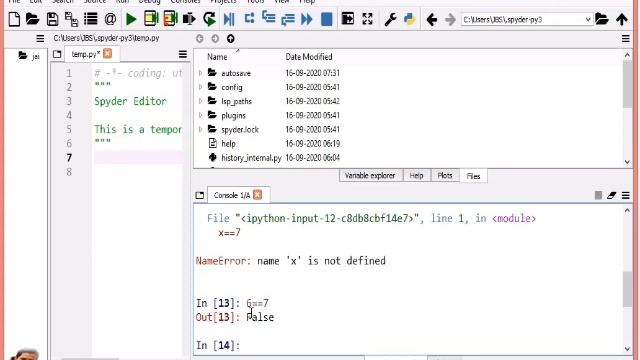Open the console pane options menu
The height and width of the screenshot is (360, 640).
pos(626,196)
